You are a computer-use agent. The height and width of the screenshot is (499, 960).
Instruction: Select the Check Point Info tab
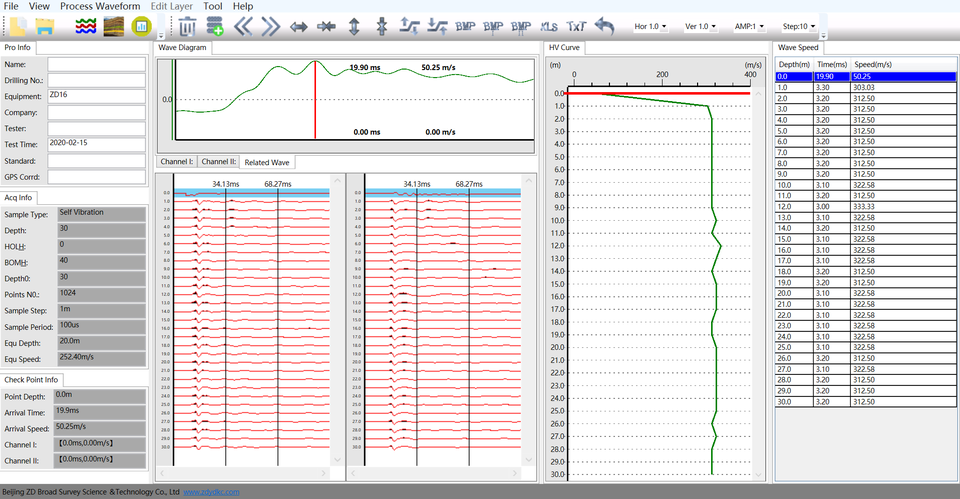point(32,380)
